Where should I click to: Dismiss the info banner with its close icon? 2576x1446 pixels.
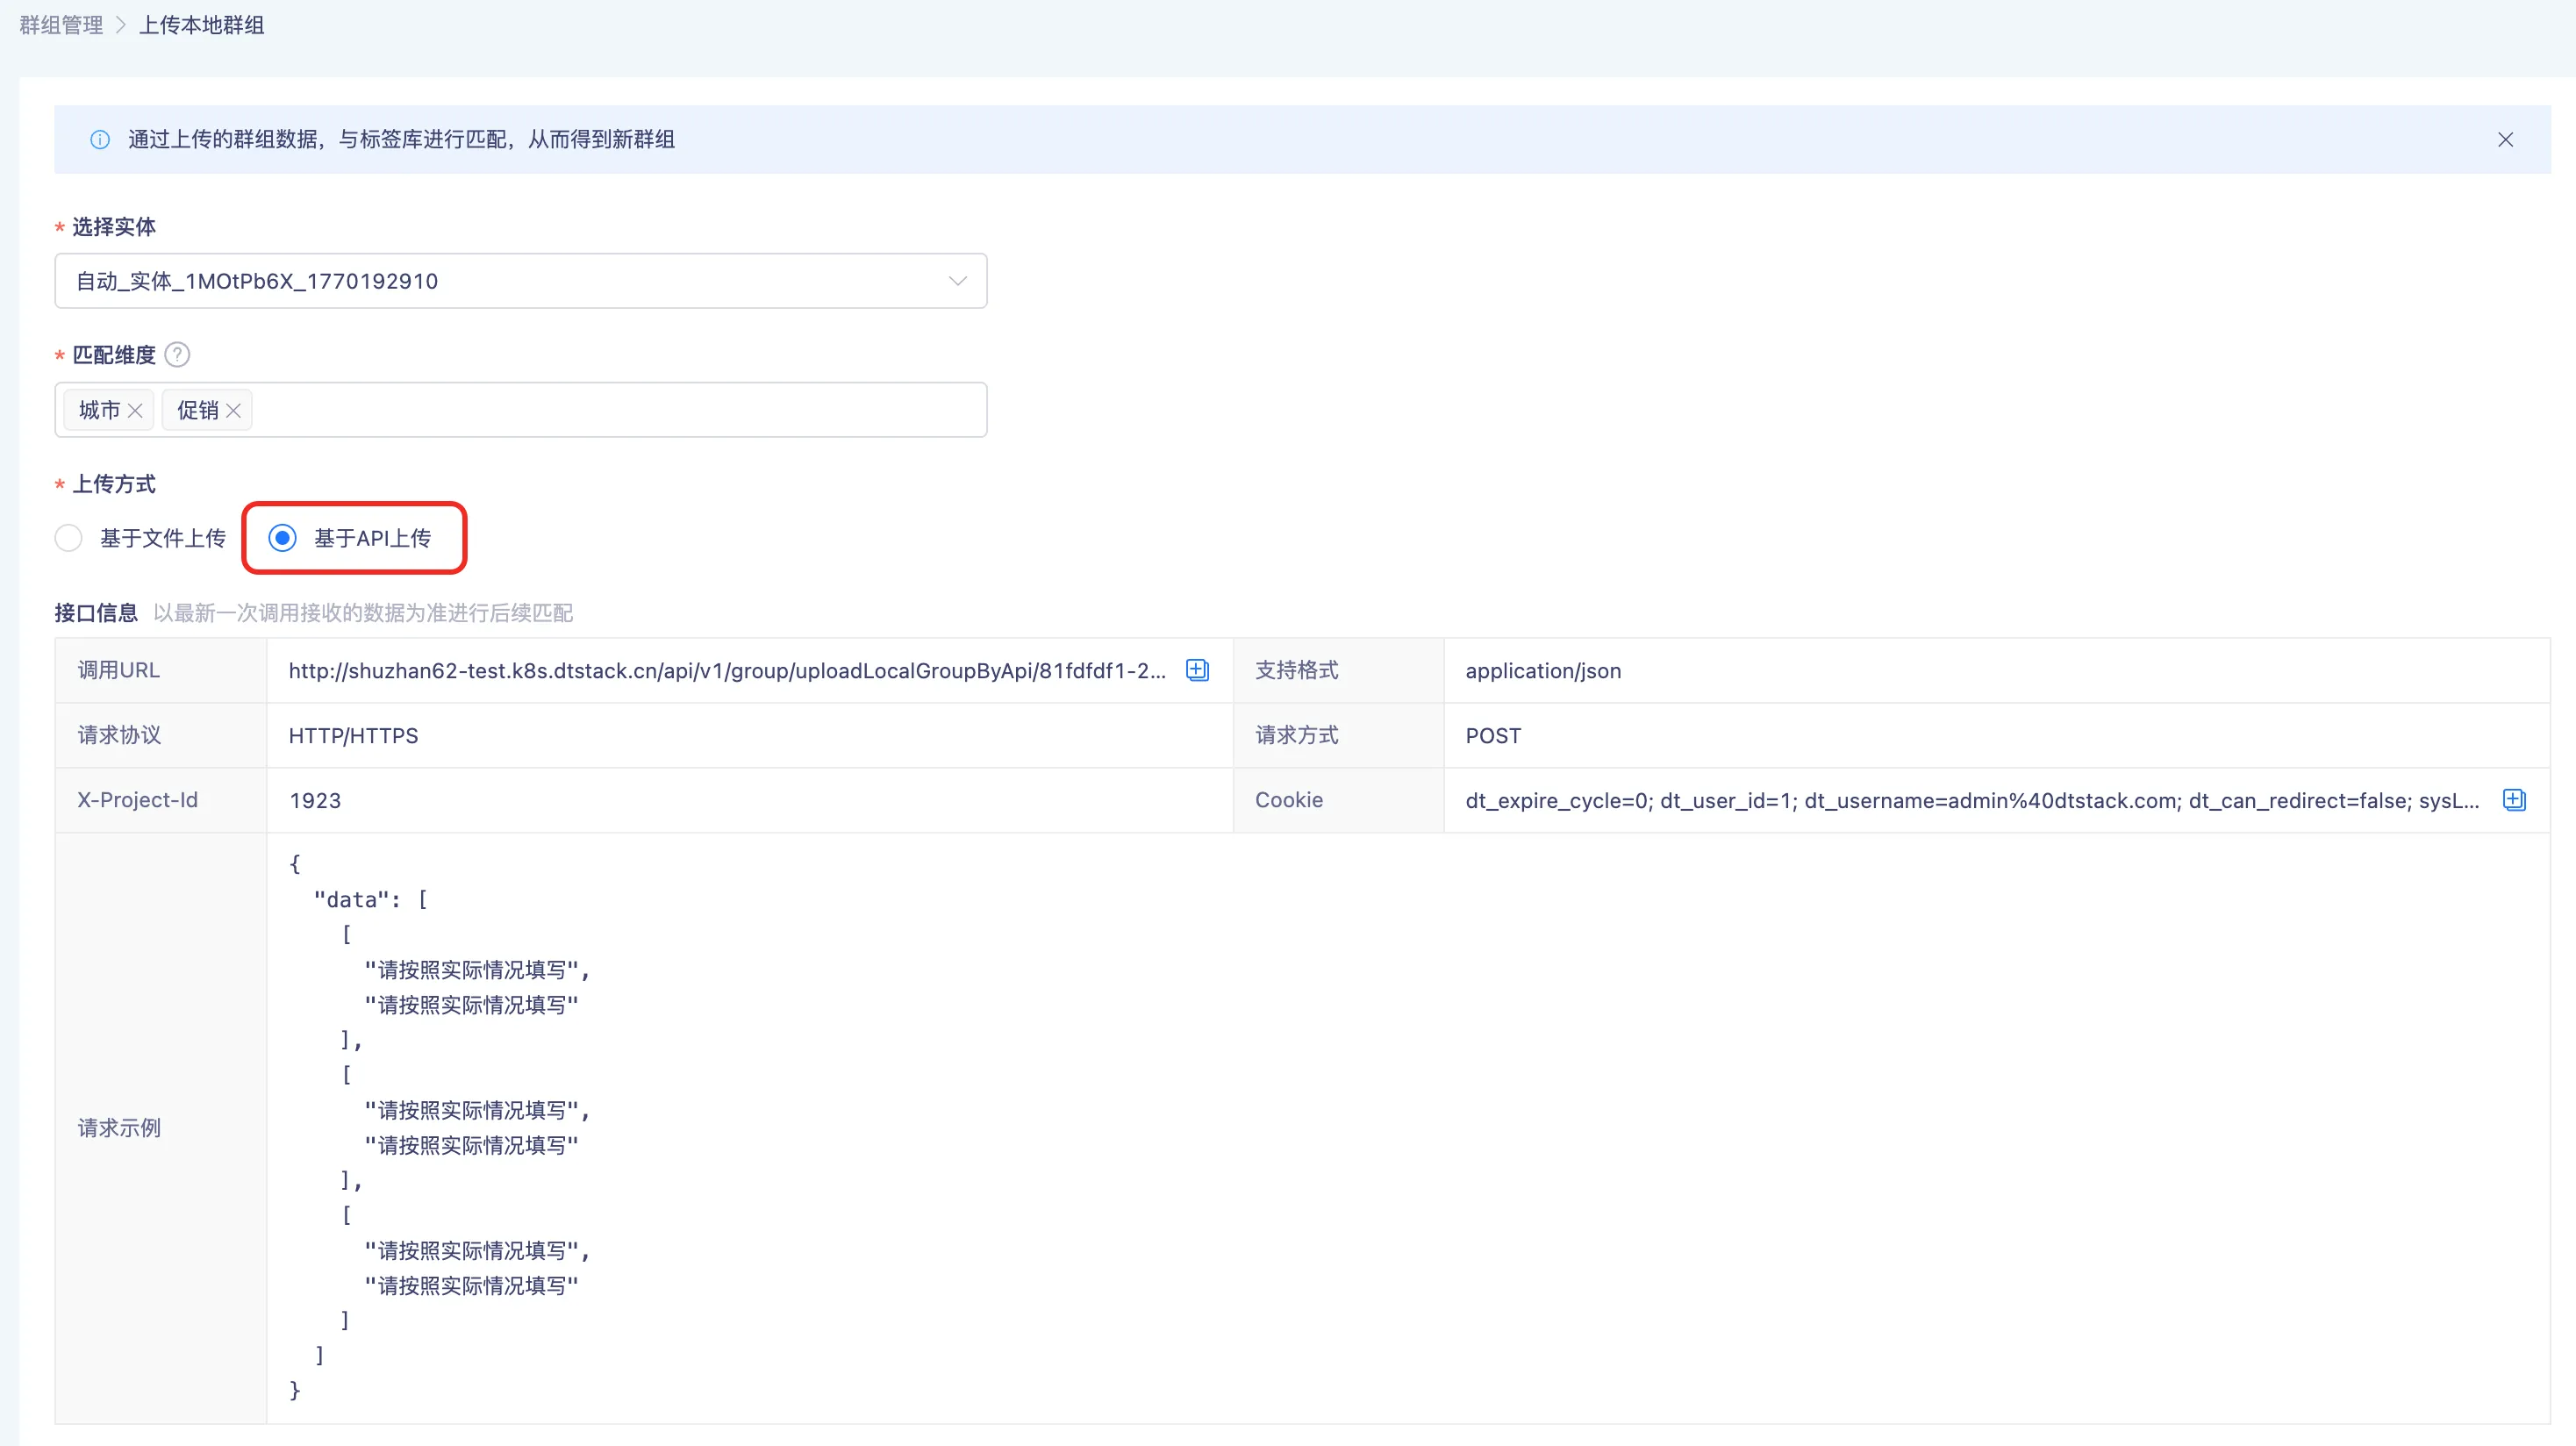2505,140
